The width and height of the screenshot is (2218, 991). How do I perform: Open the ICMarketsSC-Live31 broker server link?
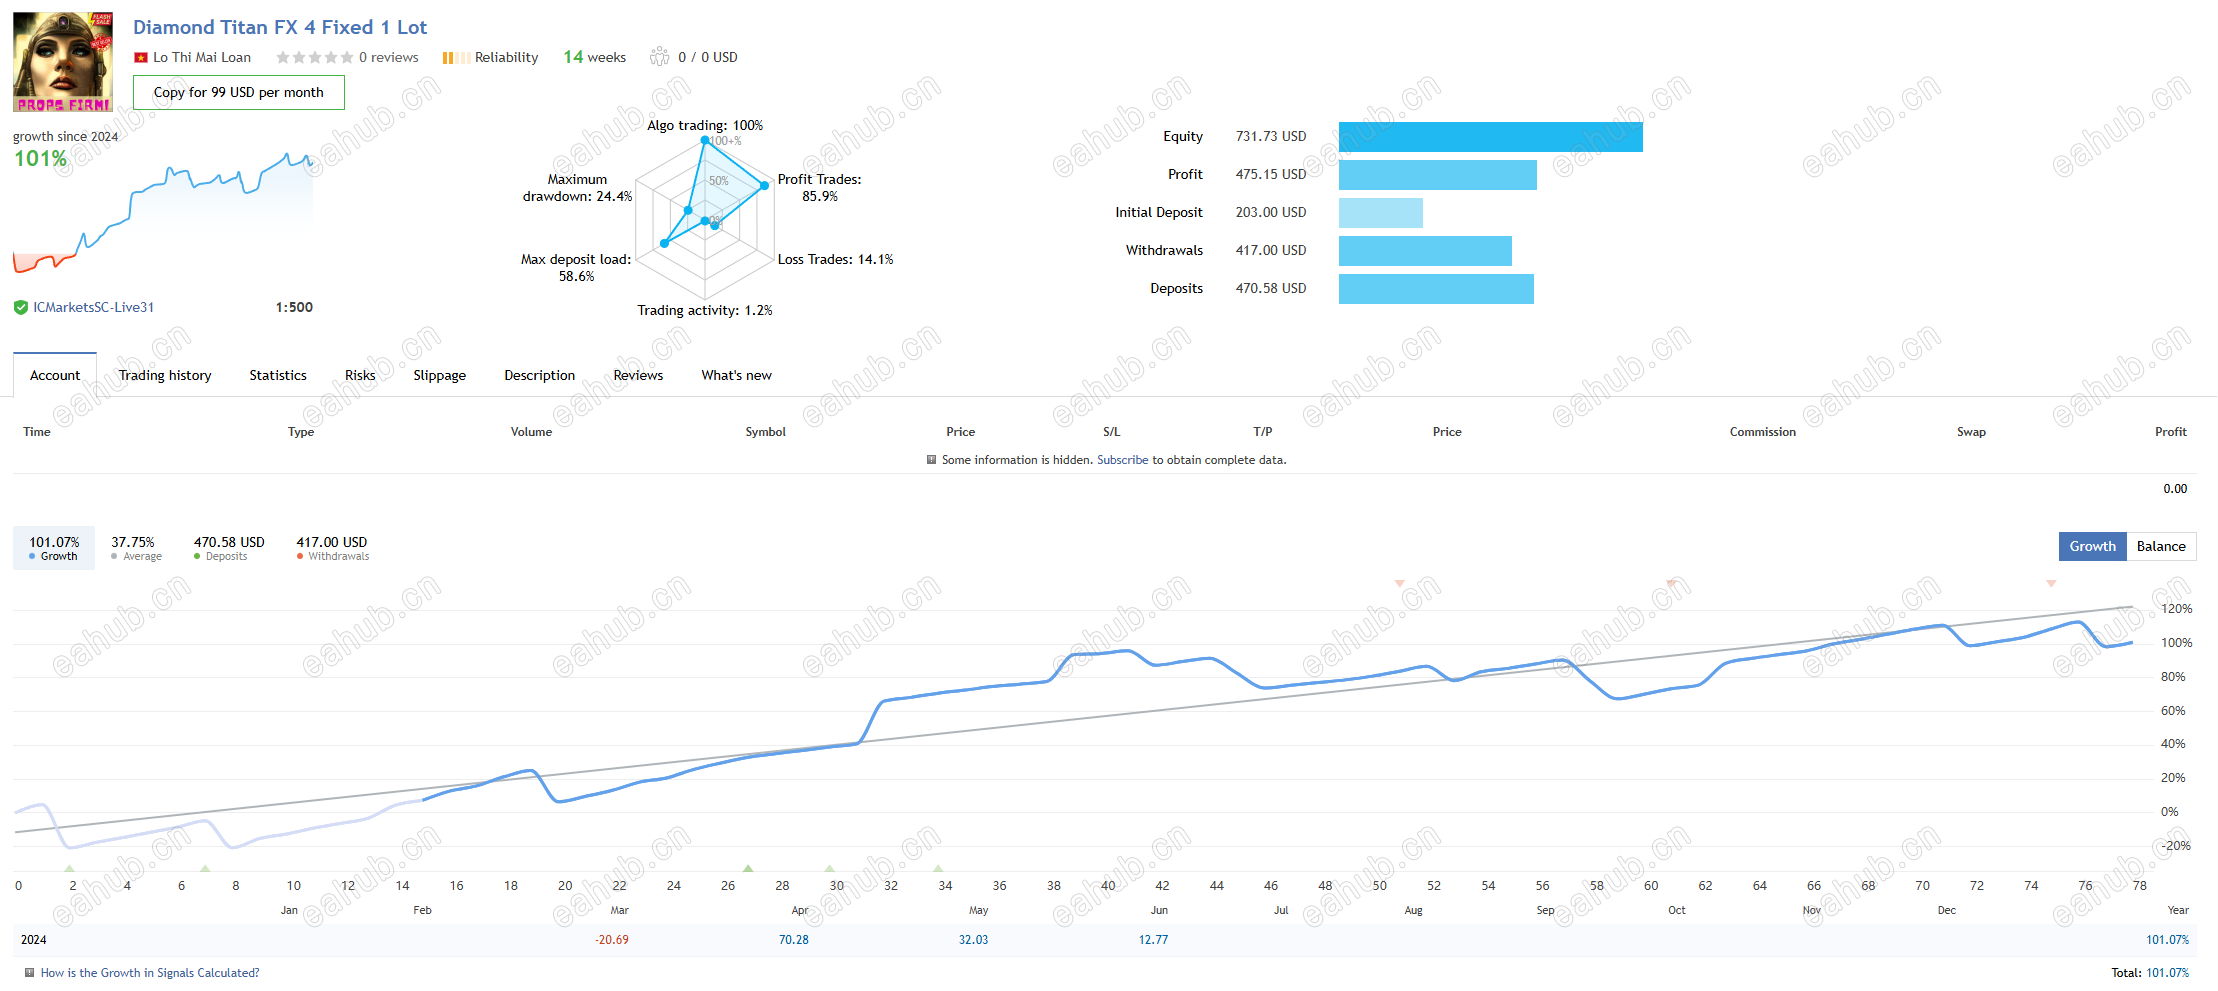(94, 307)
